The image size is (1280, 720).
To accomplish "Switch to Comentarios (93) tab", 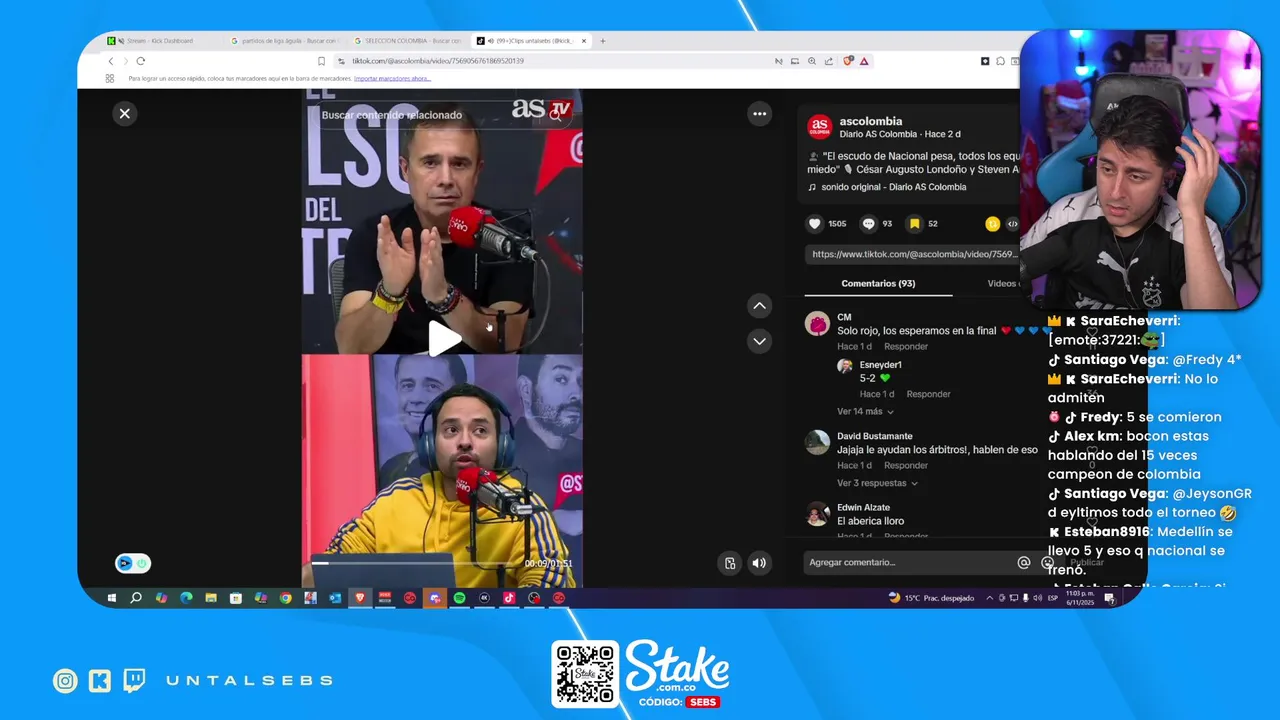I will 878,283.
